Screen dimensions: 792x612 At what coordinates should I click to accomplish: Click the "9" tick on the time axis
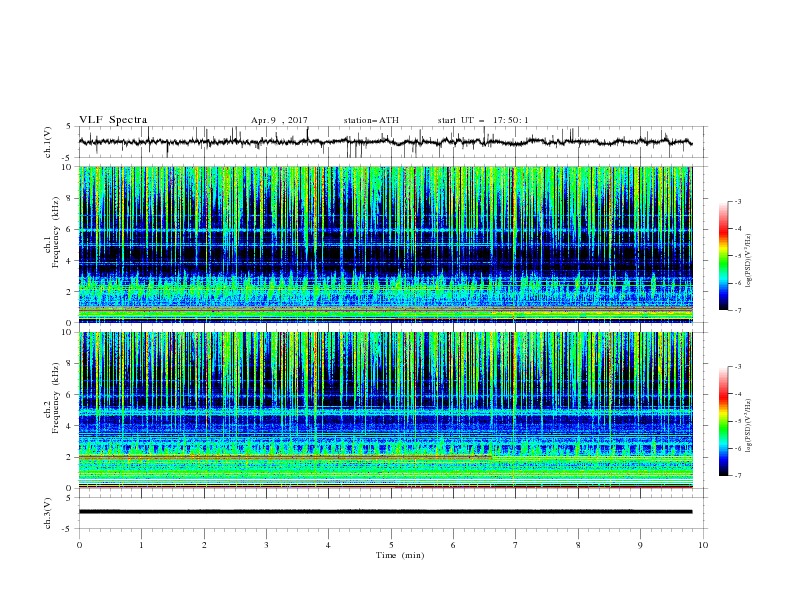(x=640, y=545)
